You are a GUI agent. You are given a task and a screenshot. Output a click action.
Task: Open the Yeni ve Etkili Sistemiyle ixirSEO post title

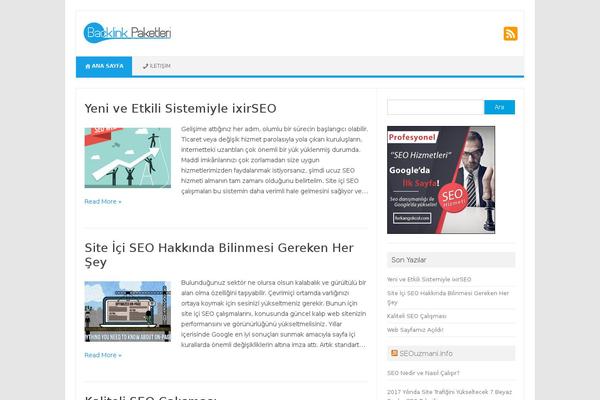click(x=180, y=108)
